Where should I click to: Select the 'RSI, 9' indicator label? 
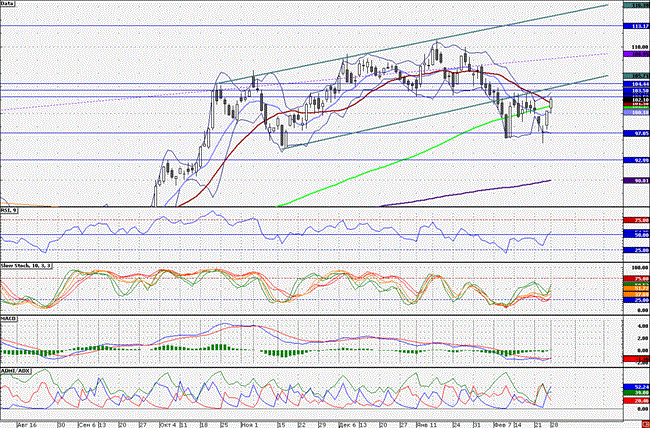point(11,211)
